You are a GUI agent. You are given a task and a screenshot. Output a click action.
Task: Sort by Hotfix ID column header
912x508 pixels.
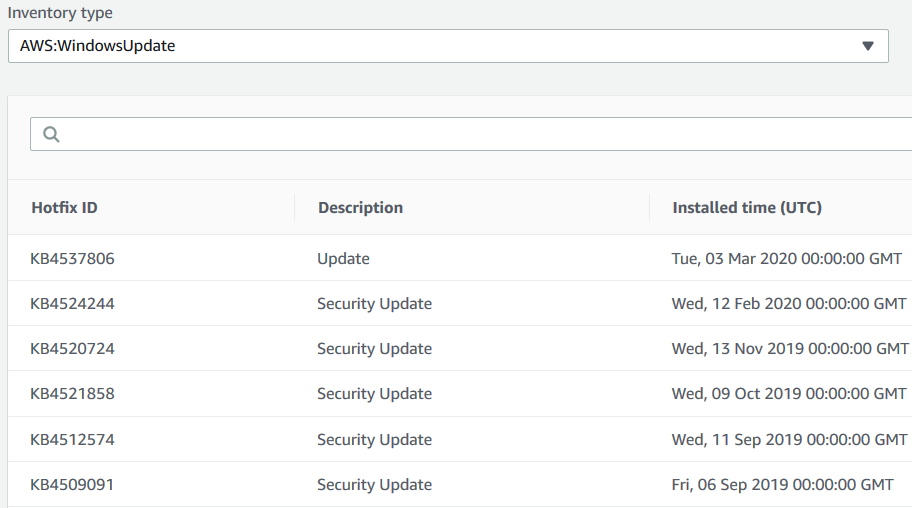point(65,208)
